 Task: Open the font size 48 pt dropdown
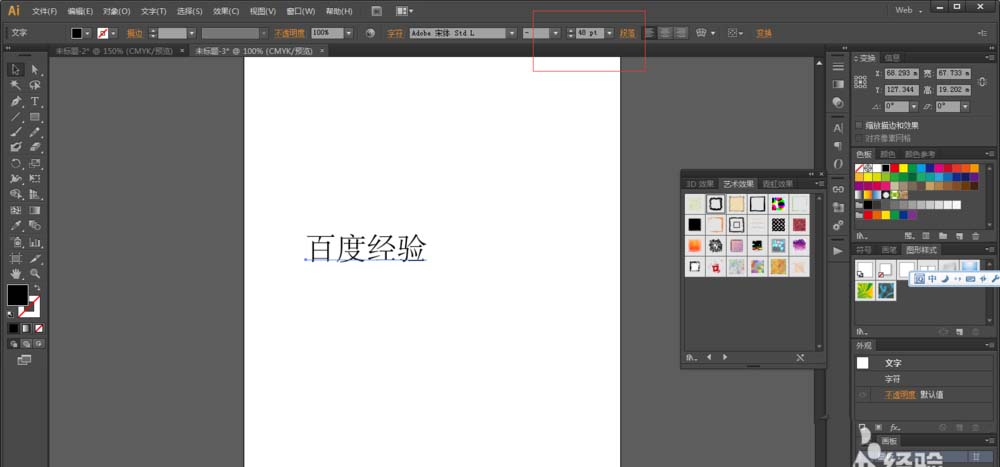[x=610, y=33]
